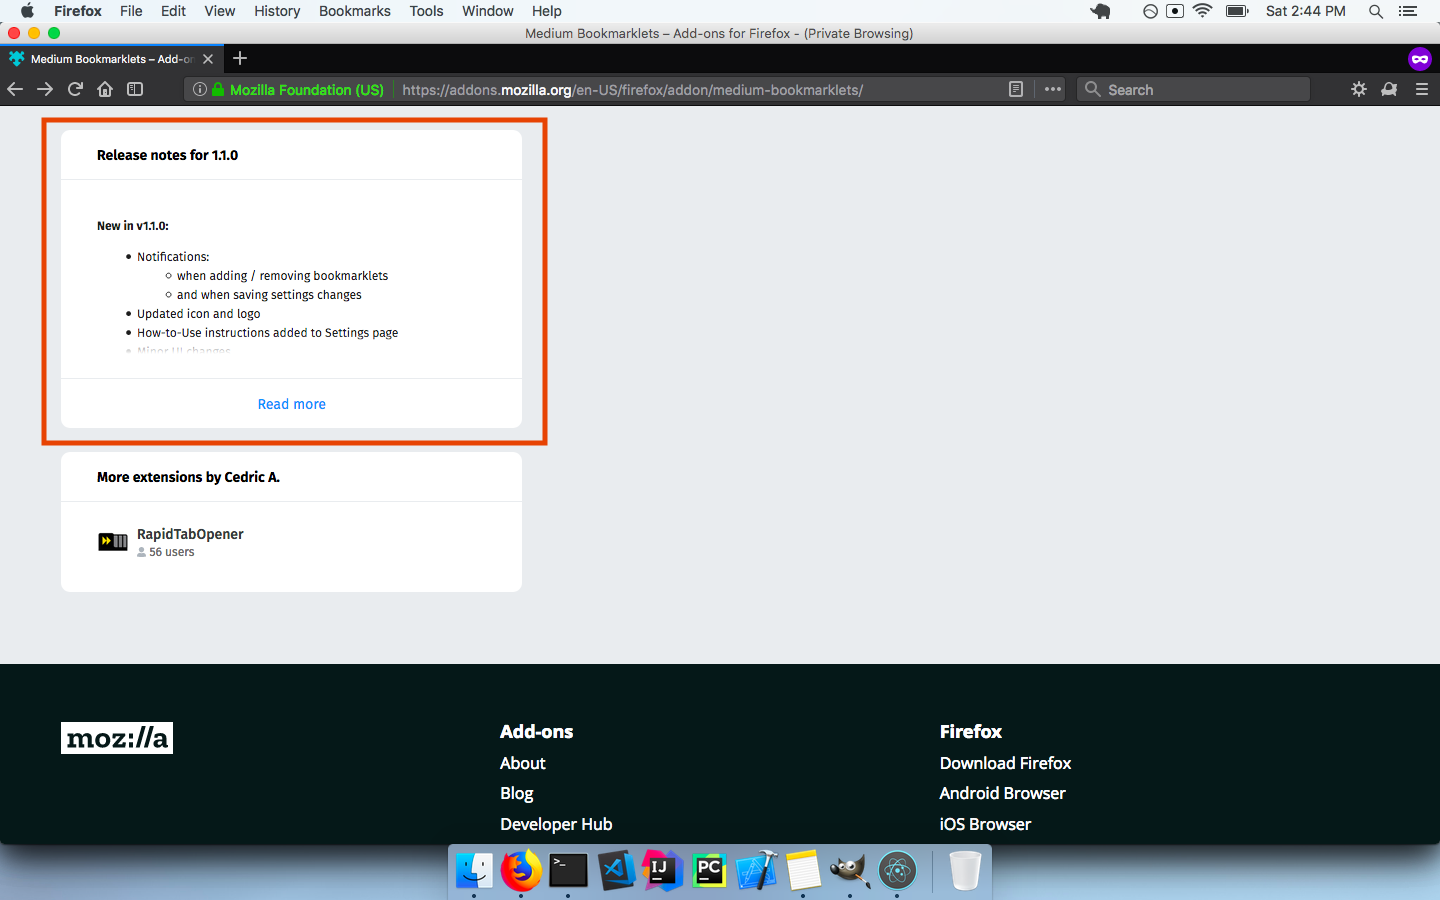Click the mozilla logo in the footer
The image size is (1440, 900).
[x=117, y=738]
